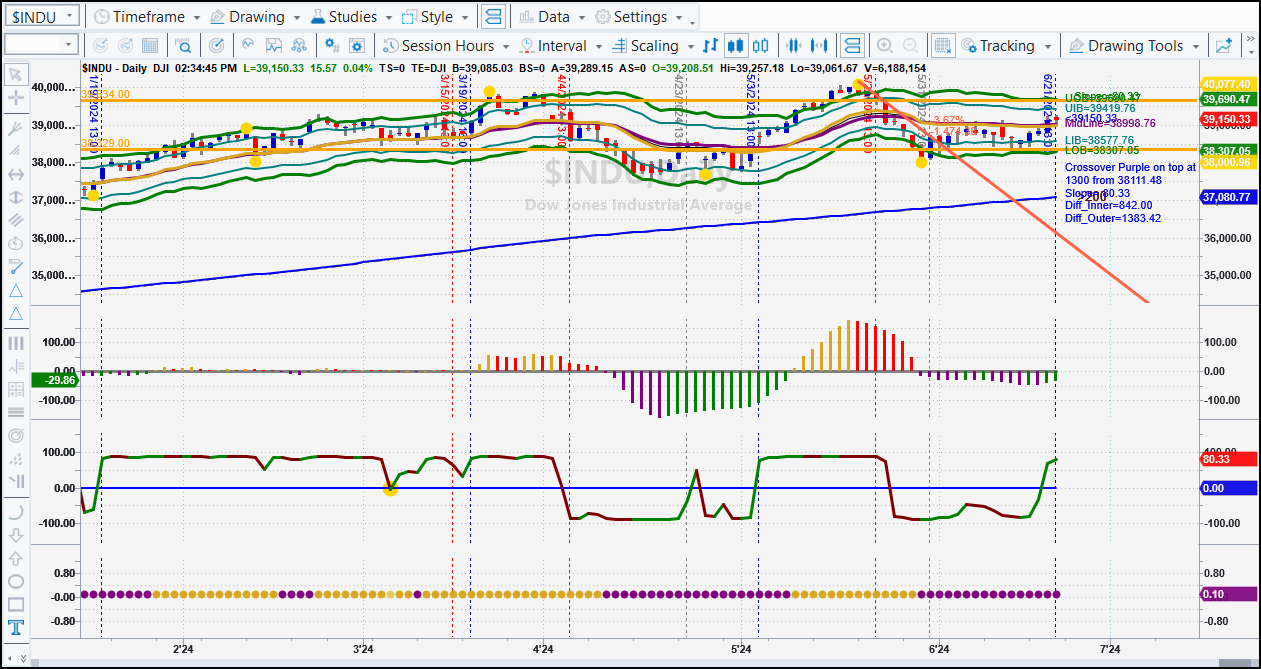
Task: Expand the Tracking dropdown arrow
Action: [x=1047, y=46]
